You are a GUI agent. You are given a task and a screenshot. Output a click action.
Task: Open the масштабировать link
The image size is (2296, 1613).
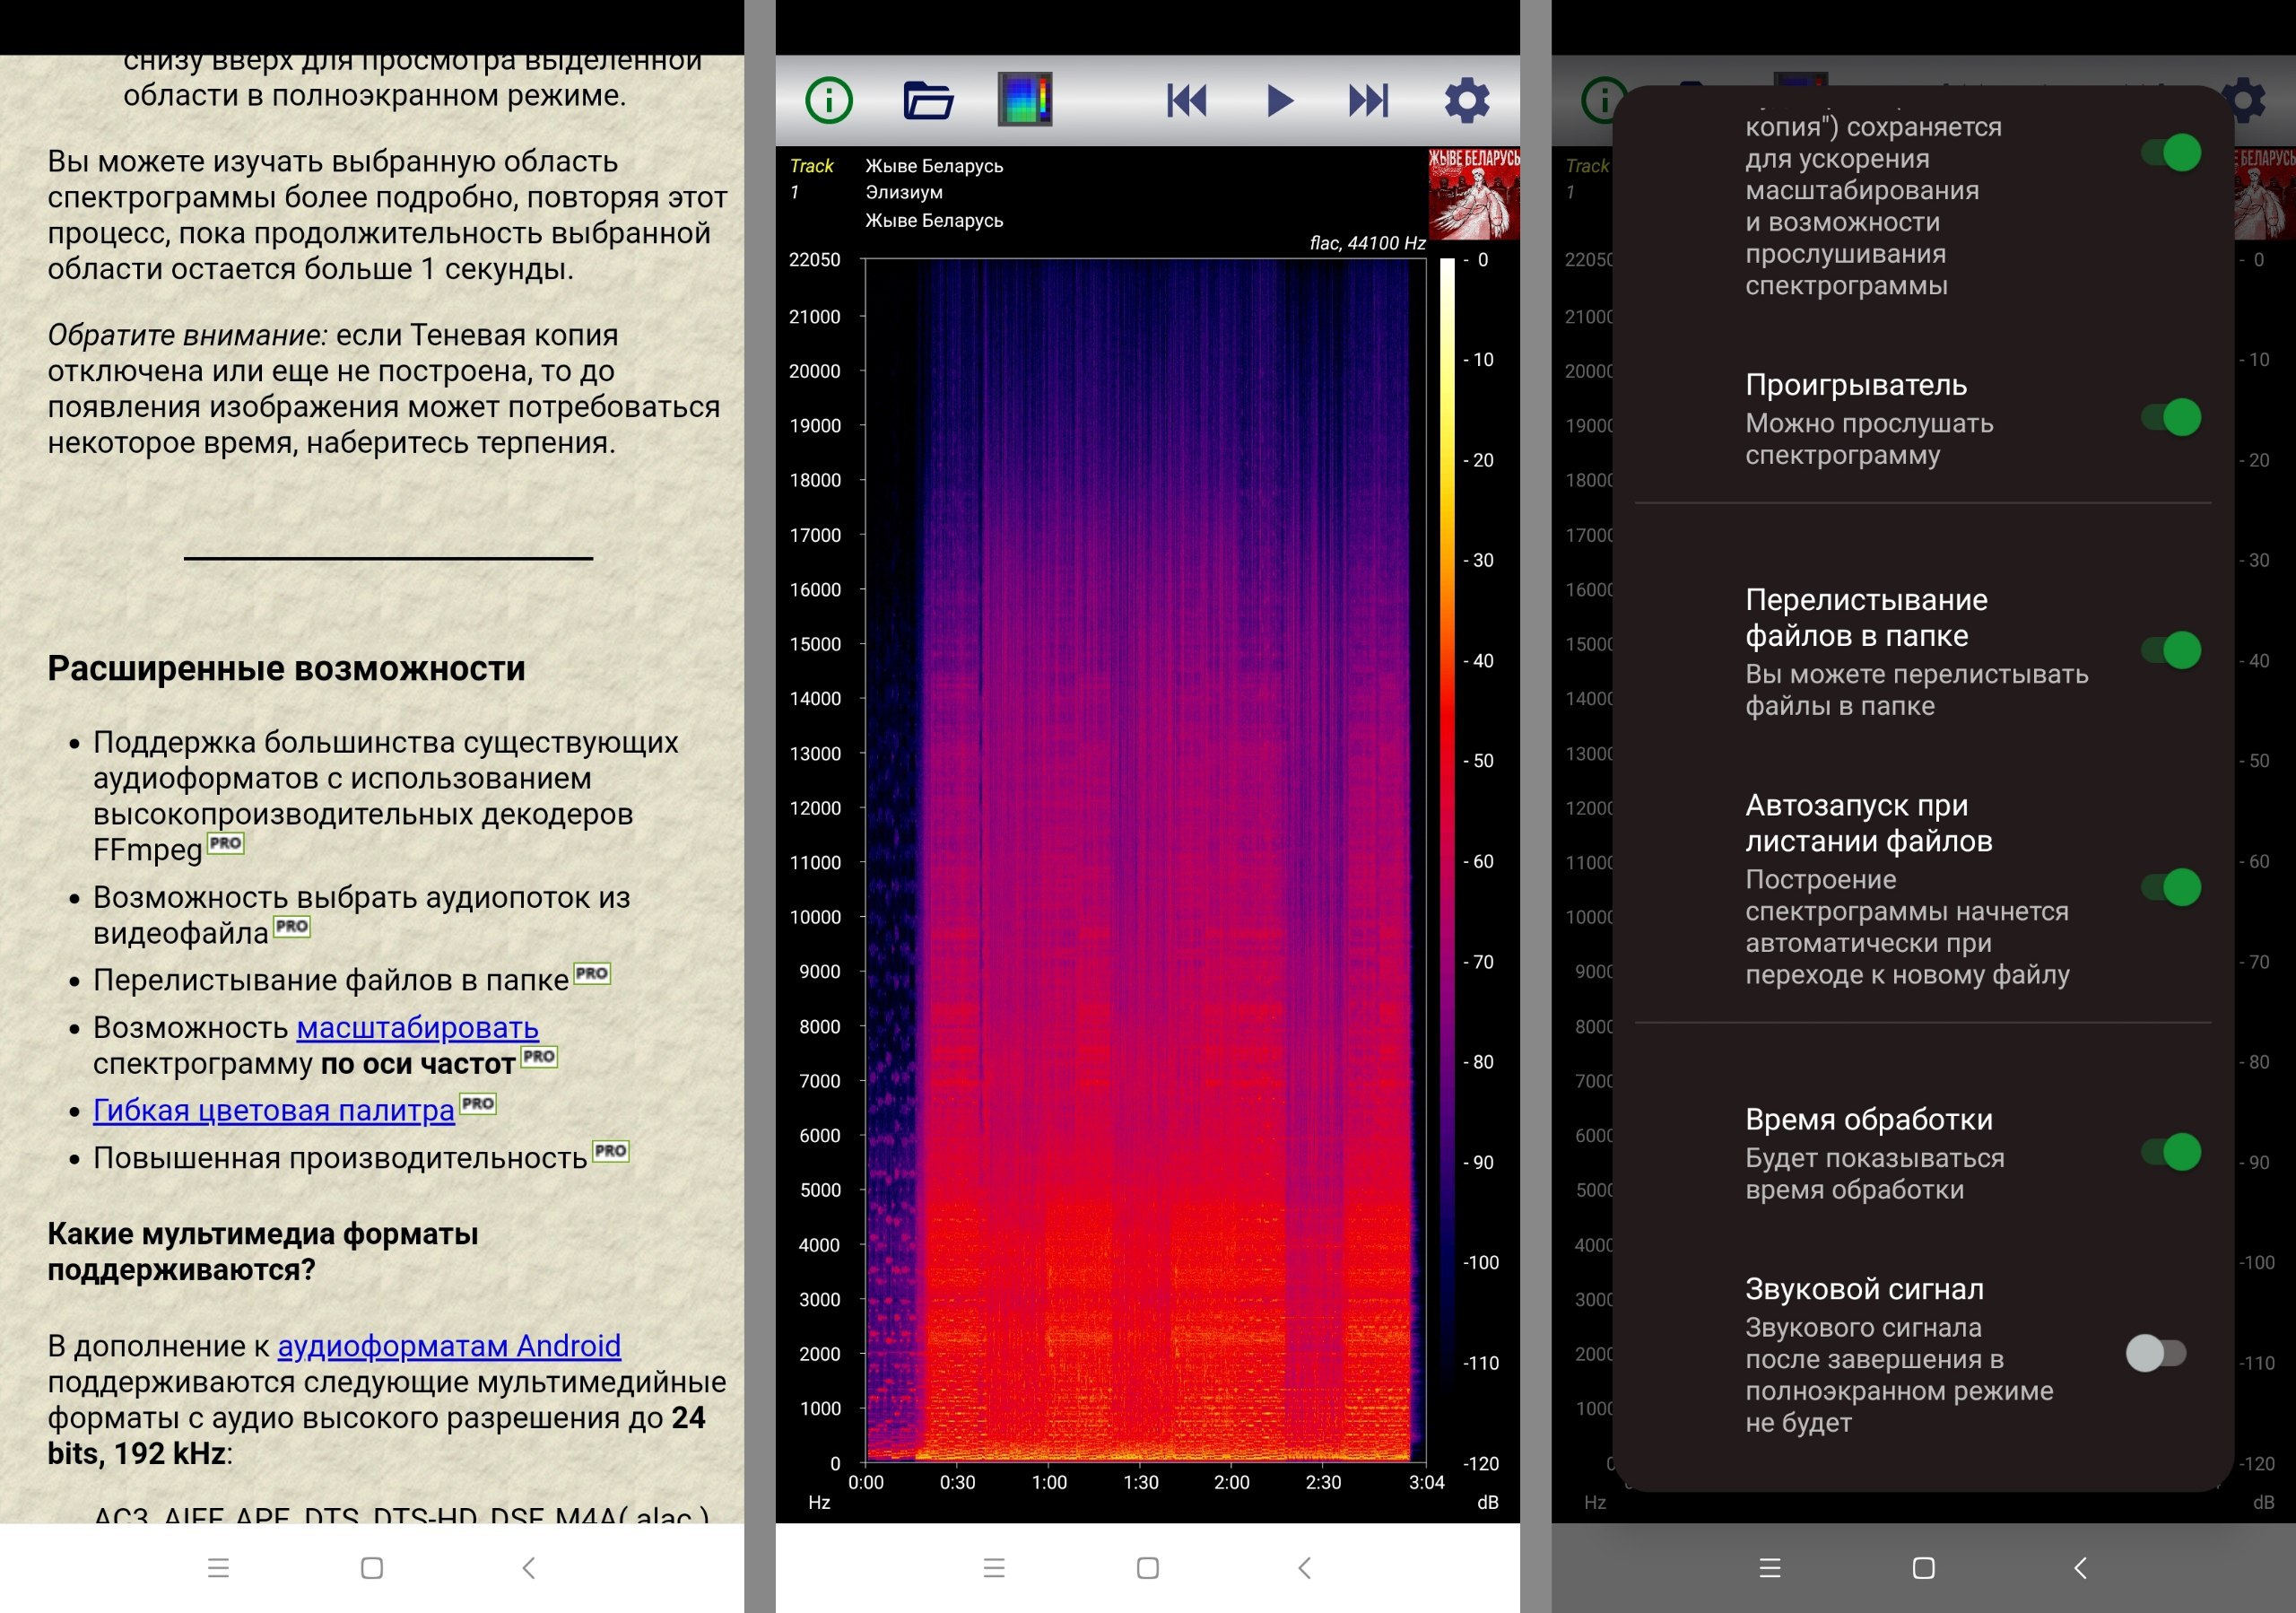click(417, 1027)
